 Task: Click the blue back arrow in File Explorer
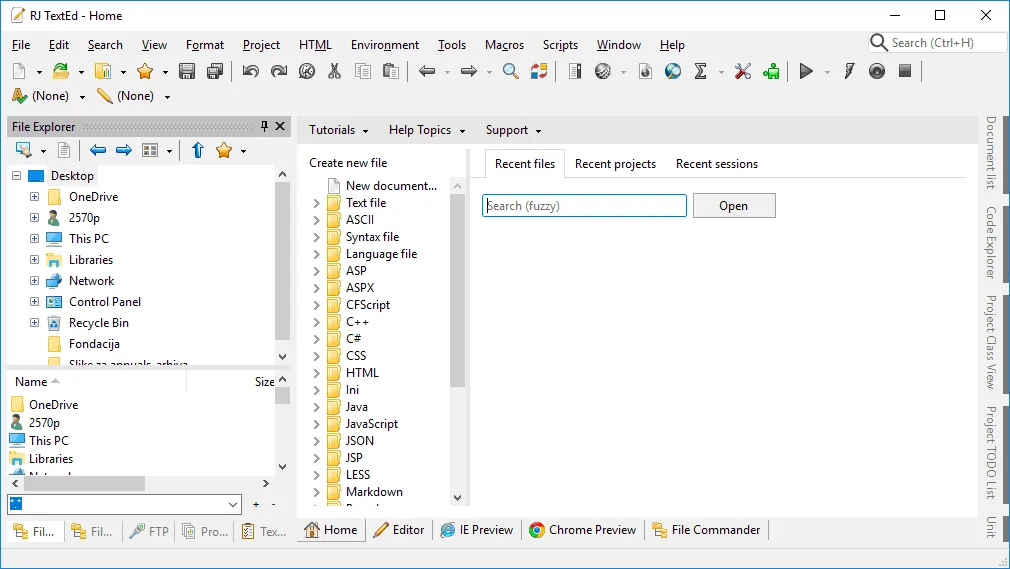[98, 150]
